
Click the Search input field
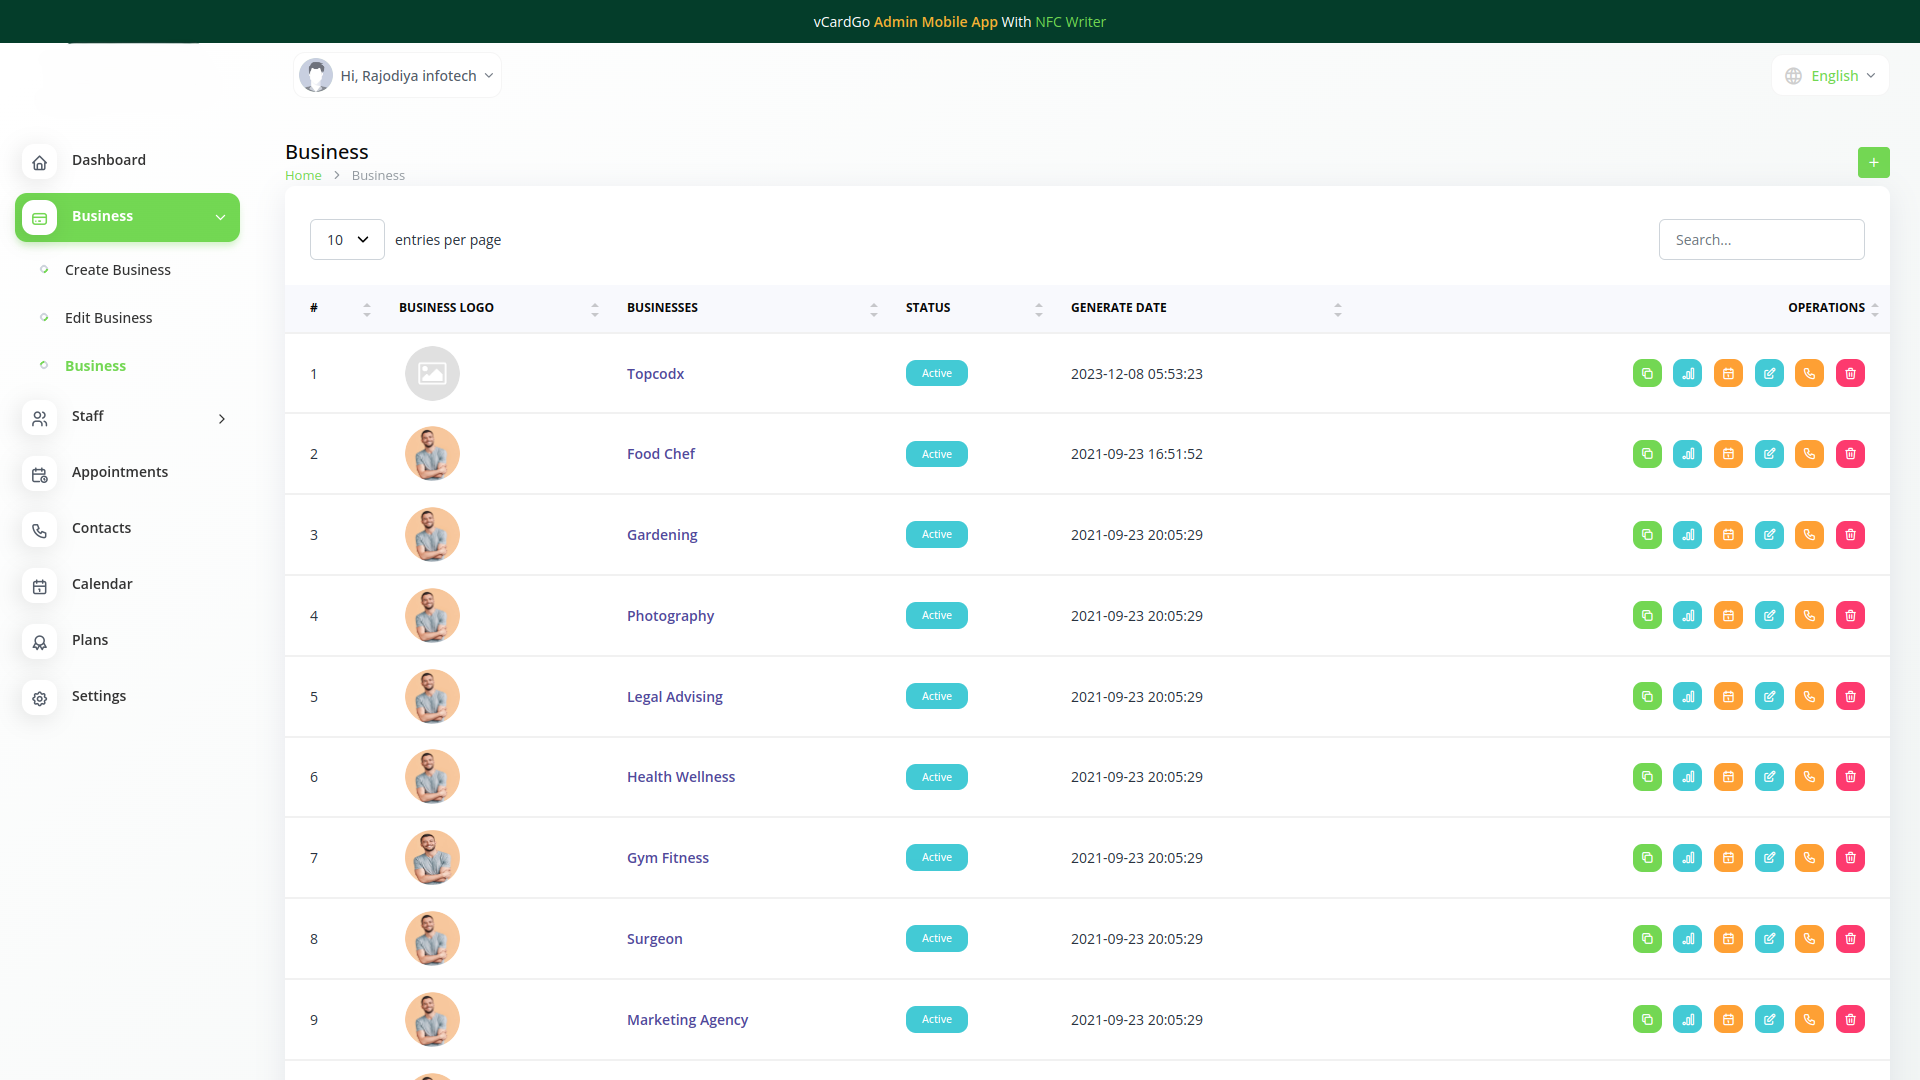coord(1761,240)
